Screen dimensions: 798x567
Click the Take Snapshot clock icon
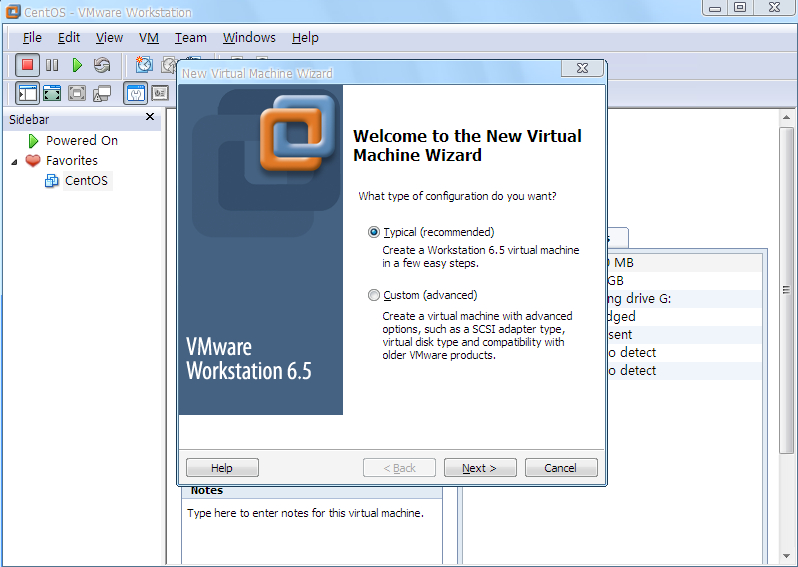click(x=144, y=65)
